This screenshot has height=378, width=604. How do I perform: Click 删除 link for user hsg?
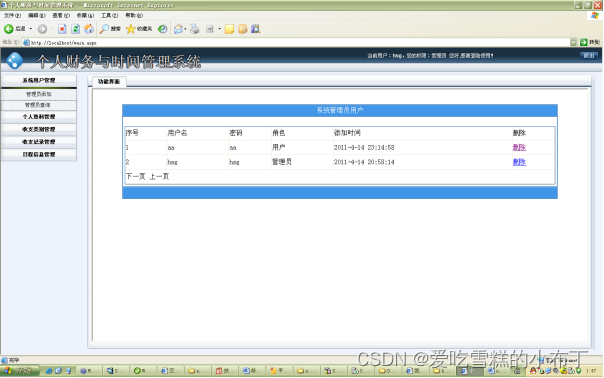pos(519,162)
